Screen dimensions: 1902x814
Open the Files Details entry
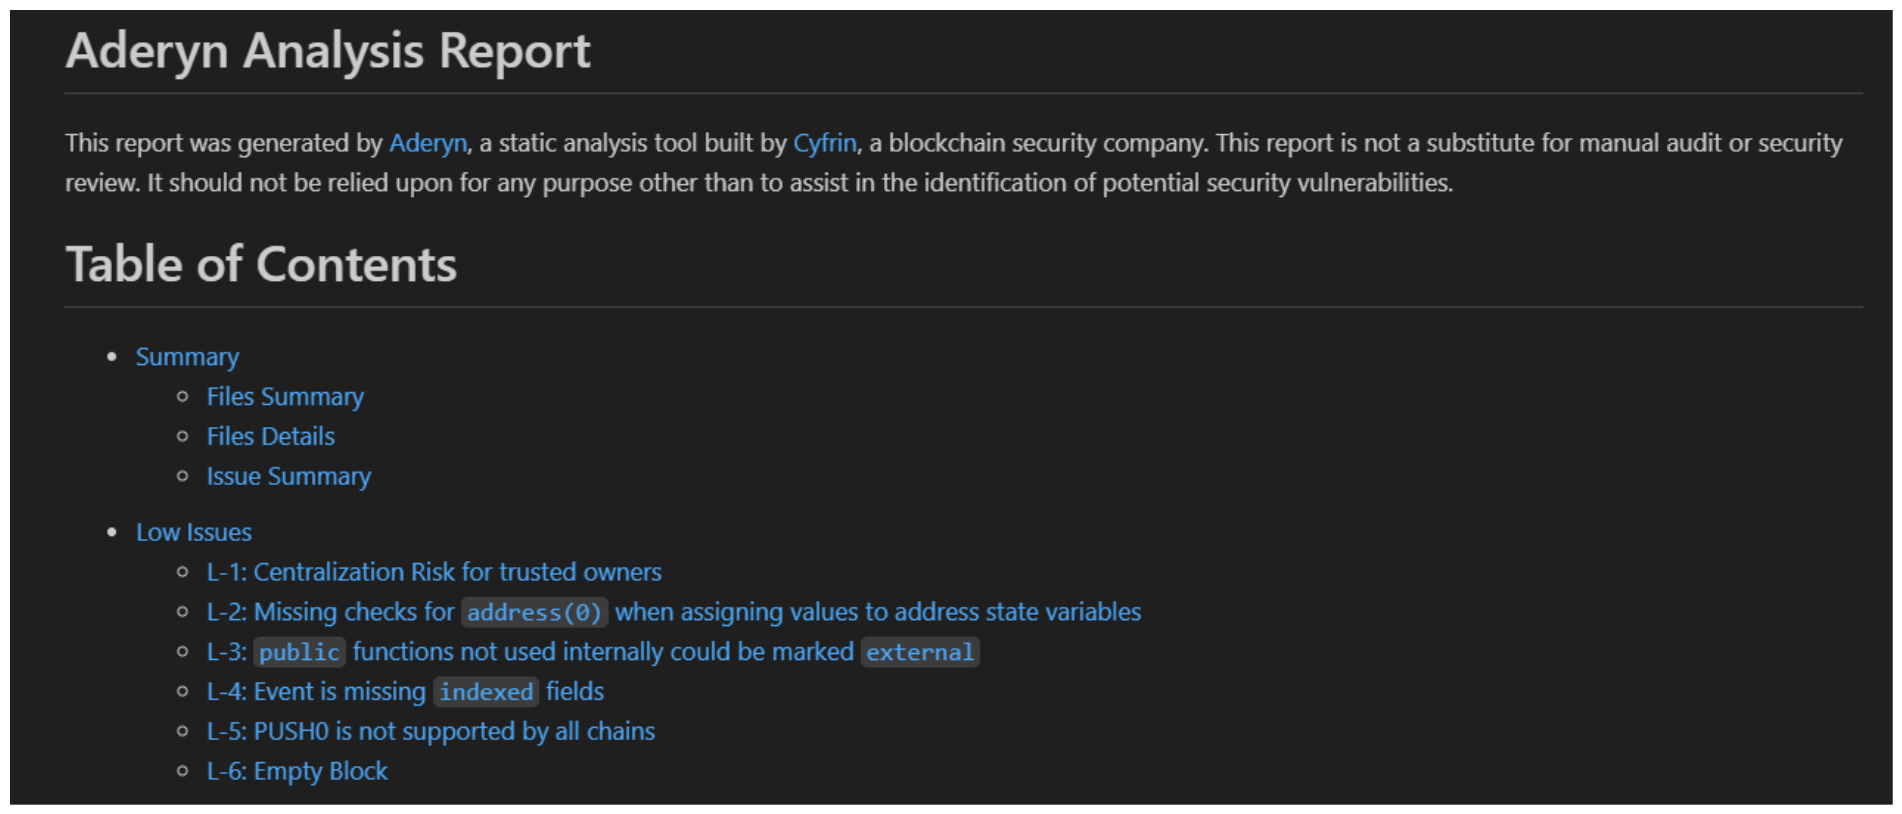(x=270, y=437)
